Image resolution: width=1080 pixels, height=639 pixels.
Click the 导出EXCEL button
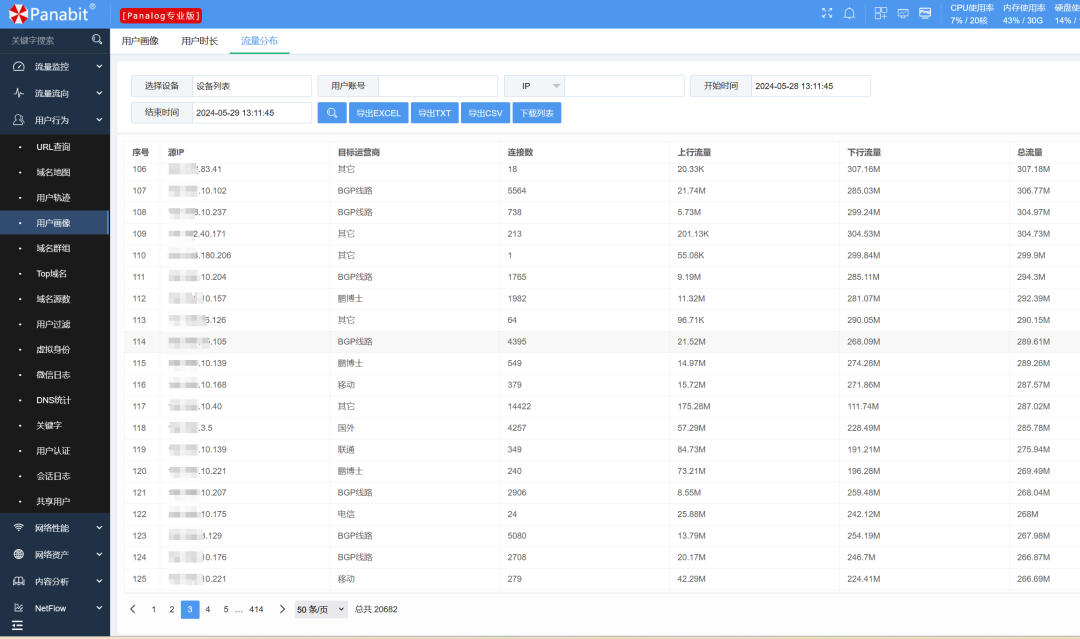(x=379, y=113)
